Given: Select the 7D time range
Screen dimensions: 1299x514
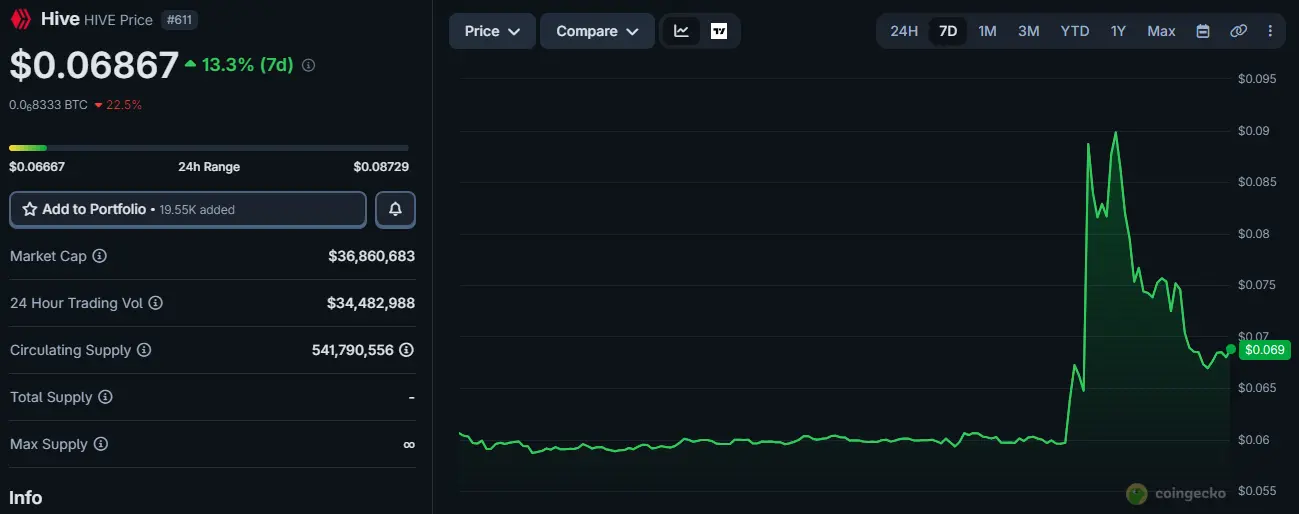Looking at the screenshot, I should tap(947, 31).
